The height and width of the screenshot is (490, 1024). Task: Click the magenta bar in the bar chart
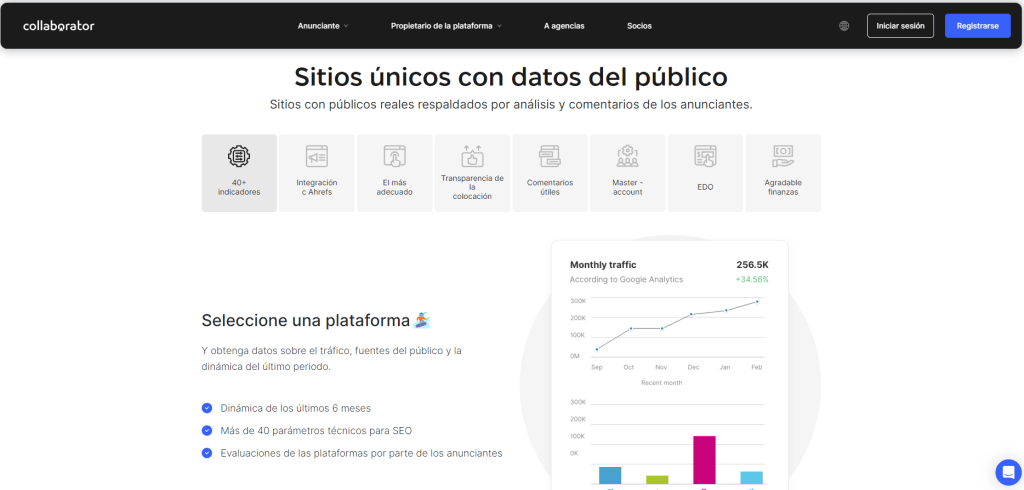(705, 460)
